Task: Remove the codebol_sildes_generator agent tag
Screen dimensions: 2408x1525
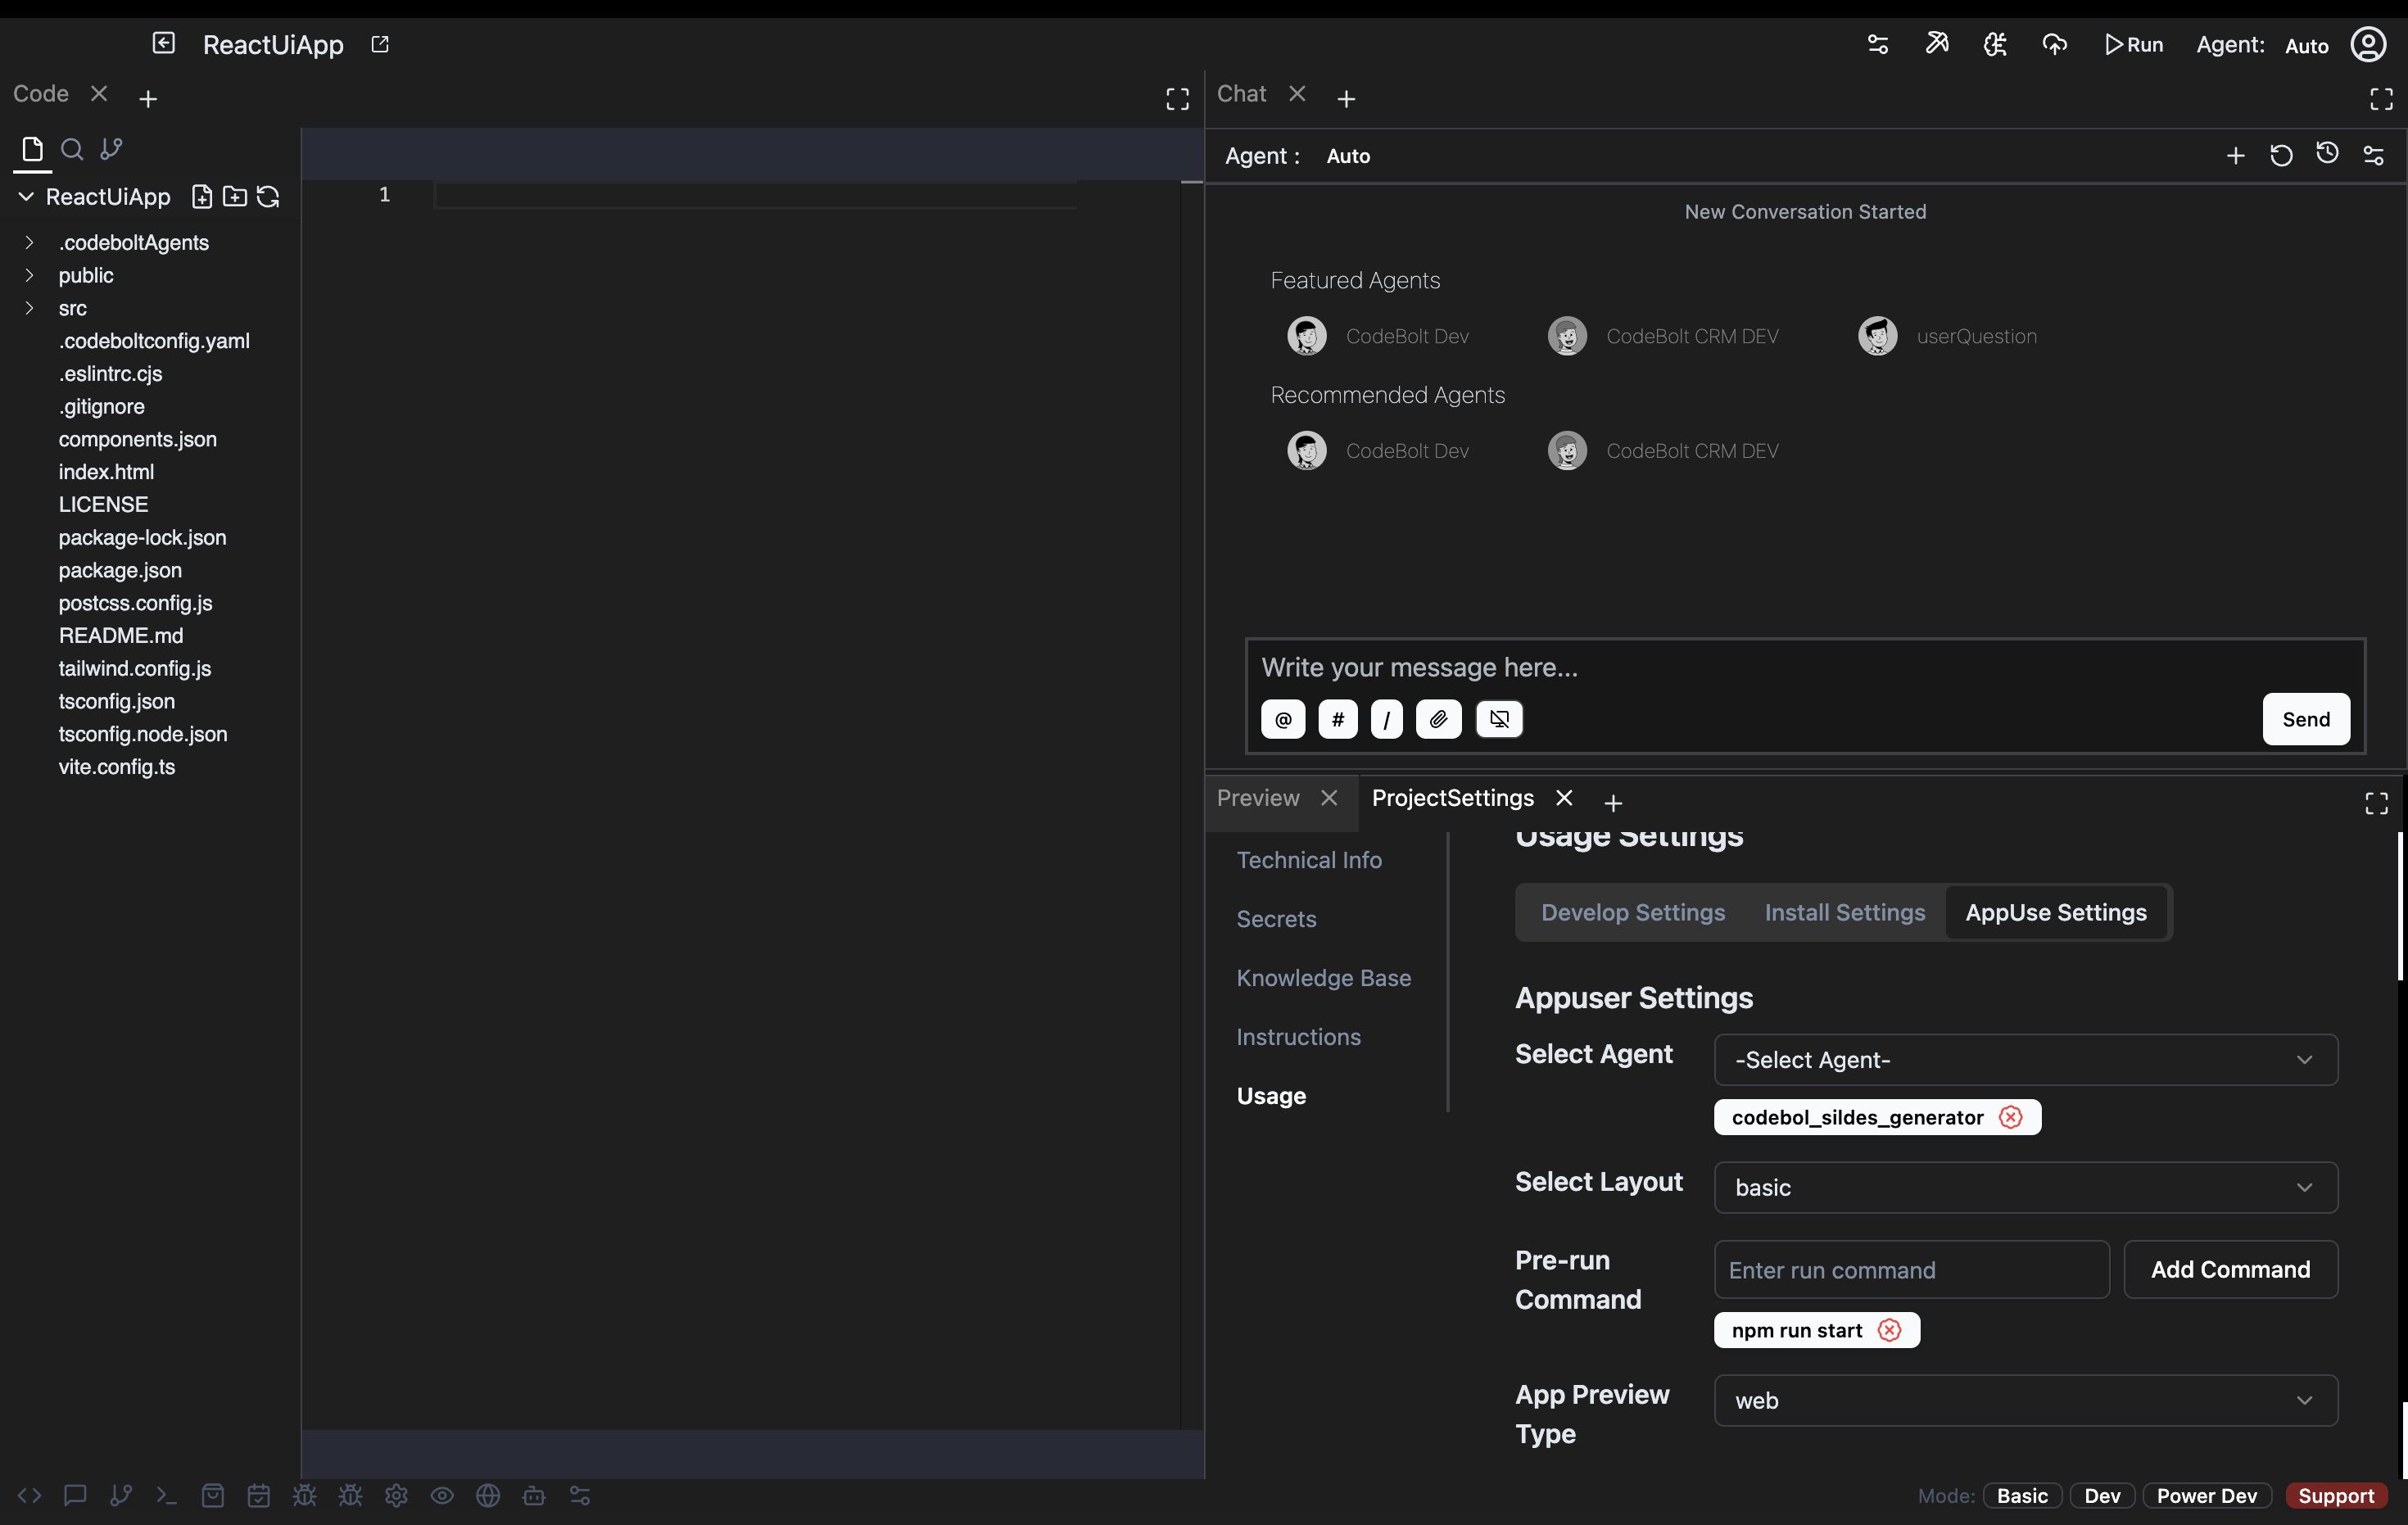Action: pyautogui.click(x=2013, y=1116)
